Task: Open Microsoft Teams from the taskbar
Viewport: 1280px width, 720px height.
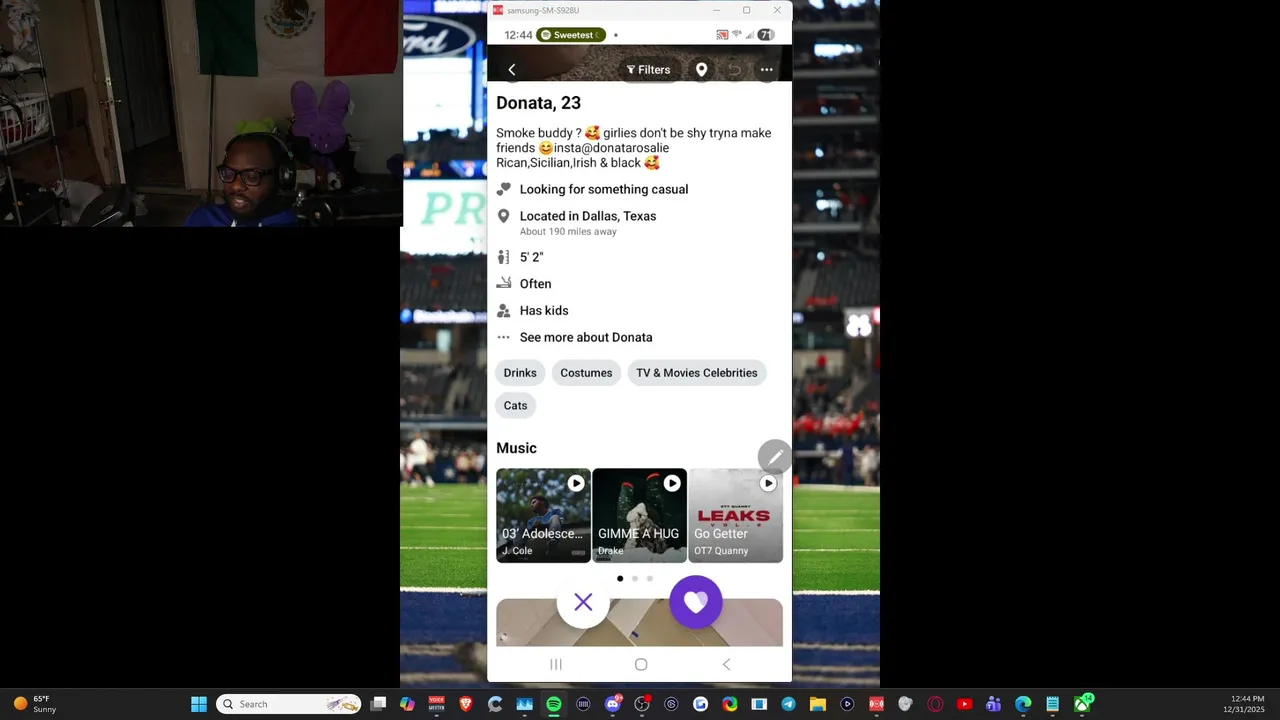Action: (993, 704)
